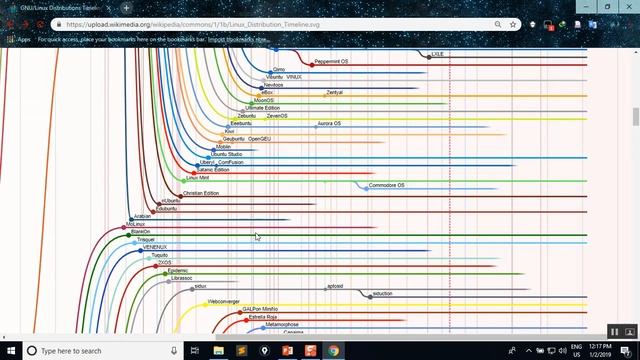The height and width of the screenshot is (360, 640).
Task: Select the GNU/Linux Distributions Timeline tab
Action: click(60, 8)
